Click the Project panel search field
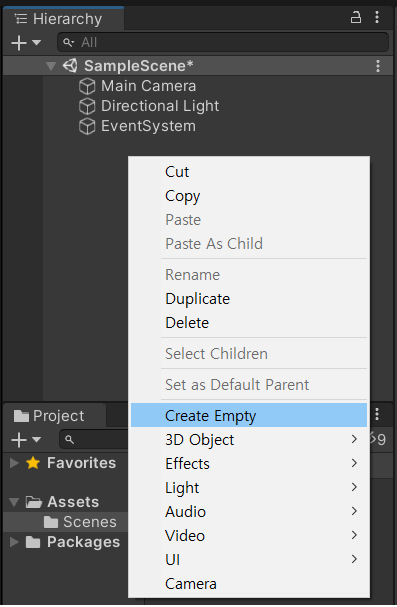 click(94, 439)
